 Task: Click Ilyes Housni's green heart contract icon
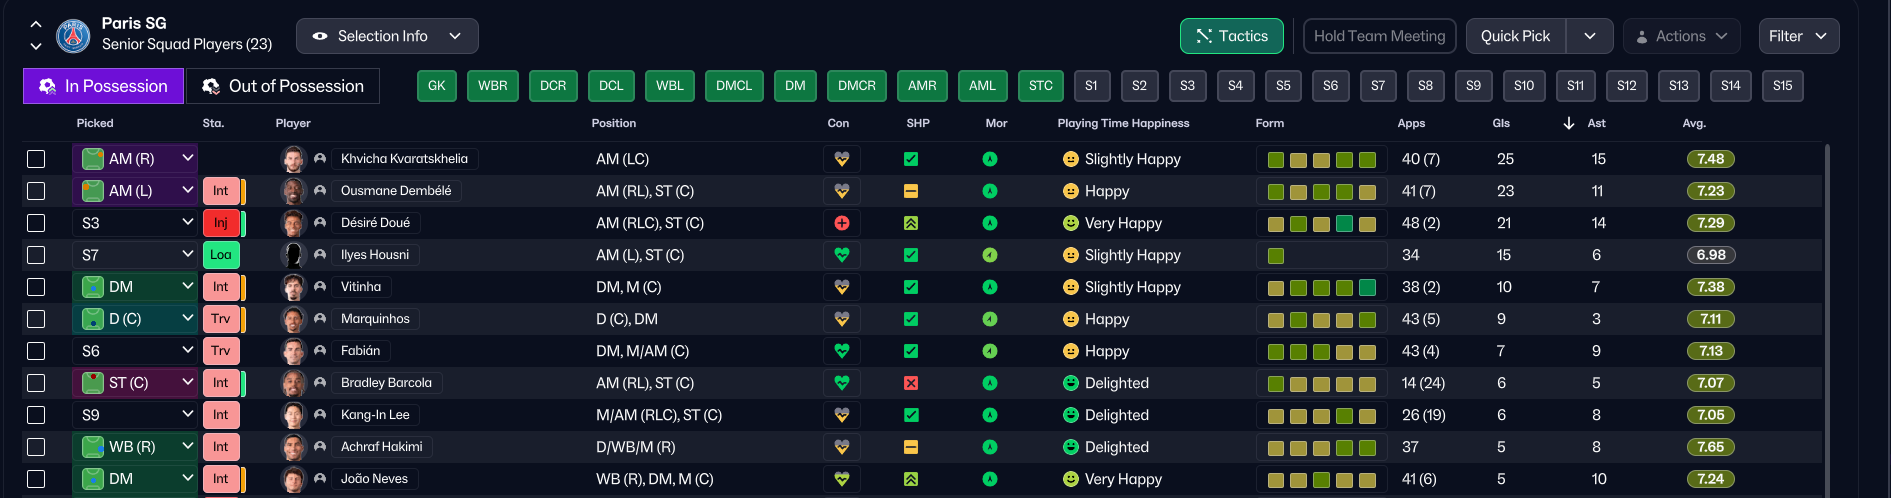pos(842,255)
